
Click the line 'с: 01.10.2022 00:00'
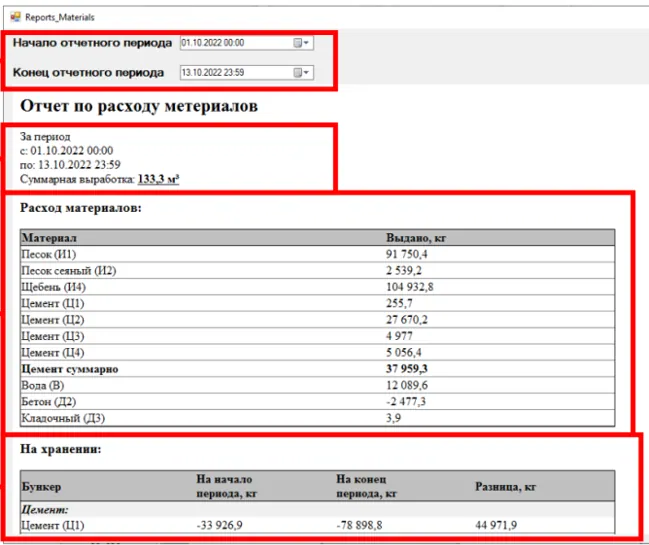[x=66, y=151]
